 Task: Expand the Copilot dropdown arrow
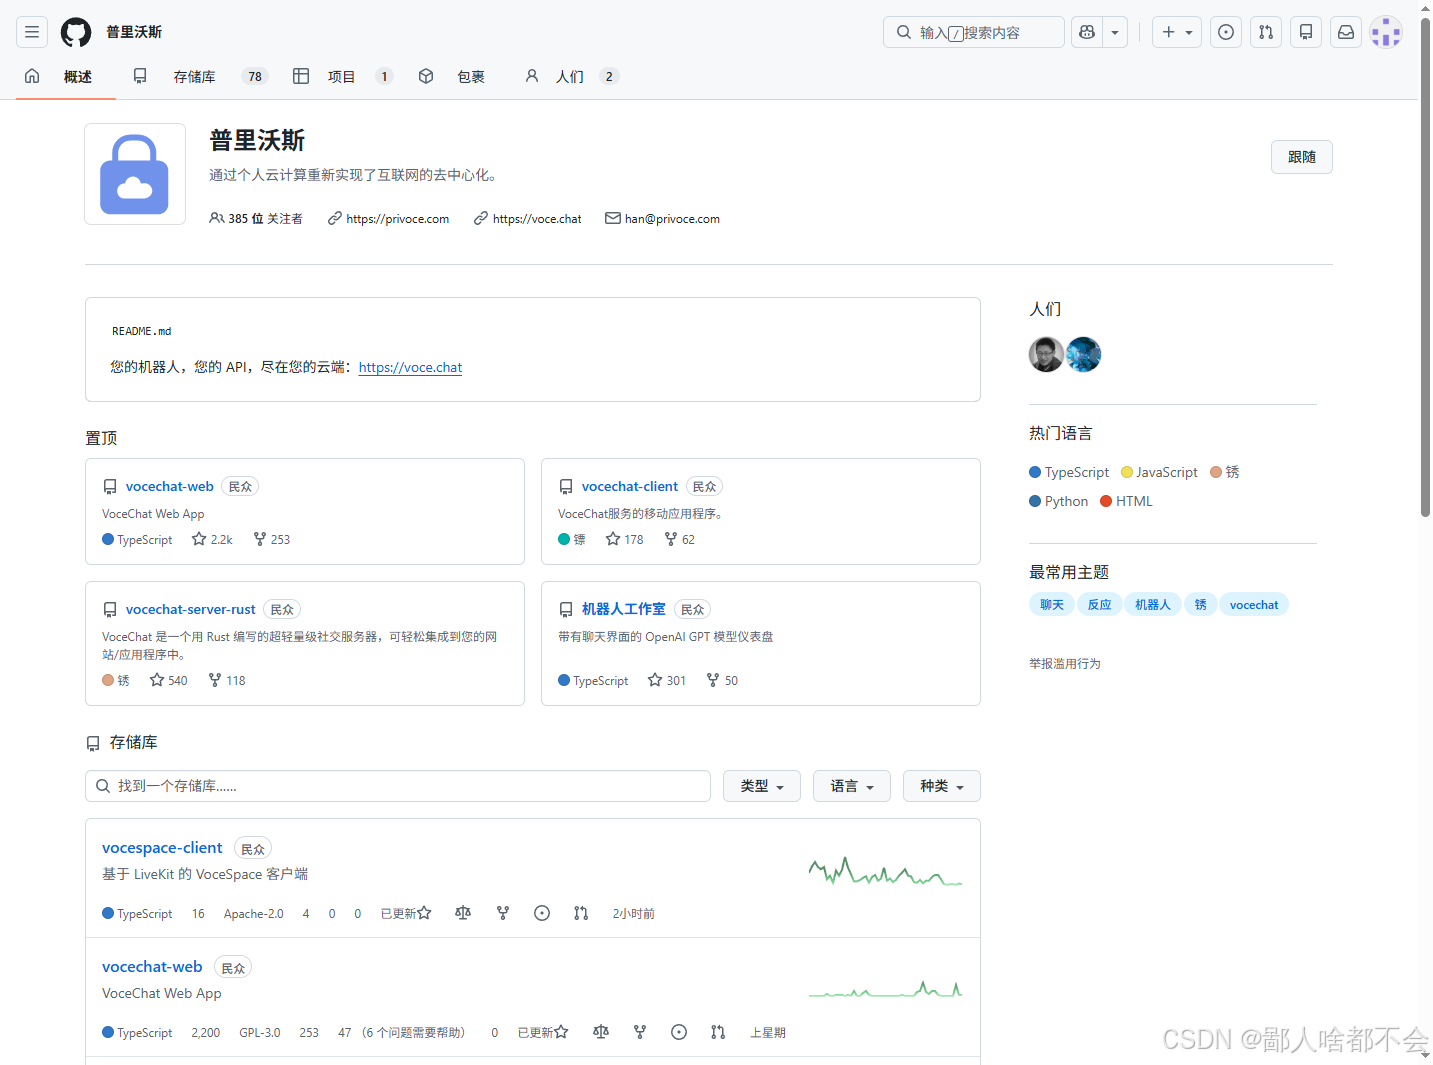1115,32
